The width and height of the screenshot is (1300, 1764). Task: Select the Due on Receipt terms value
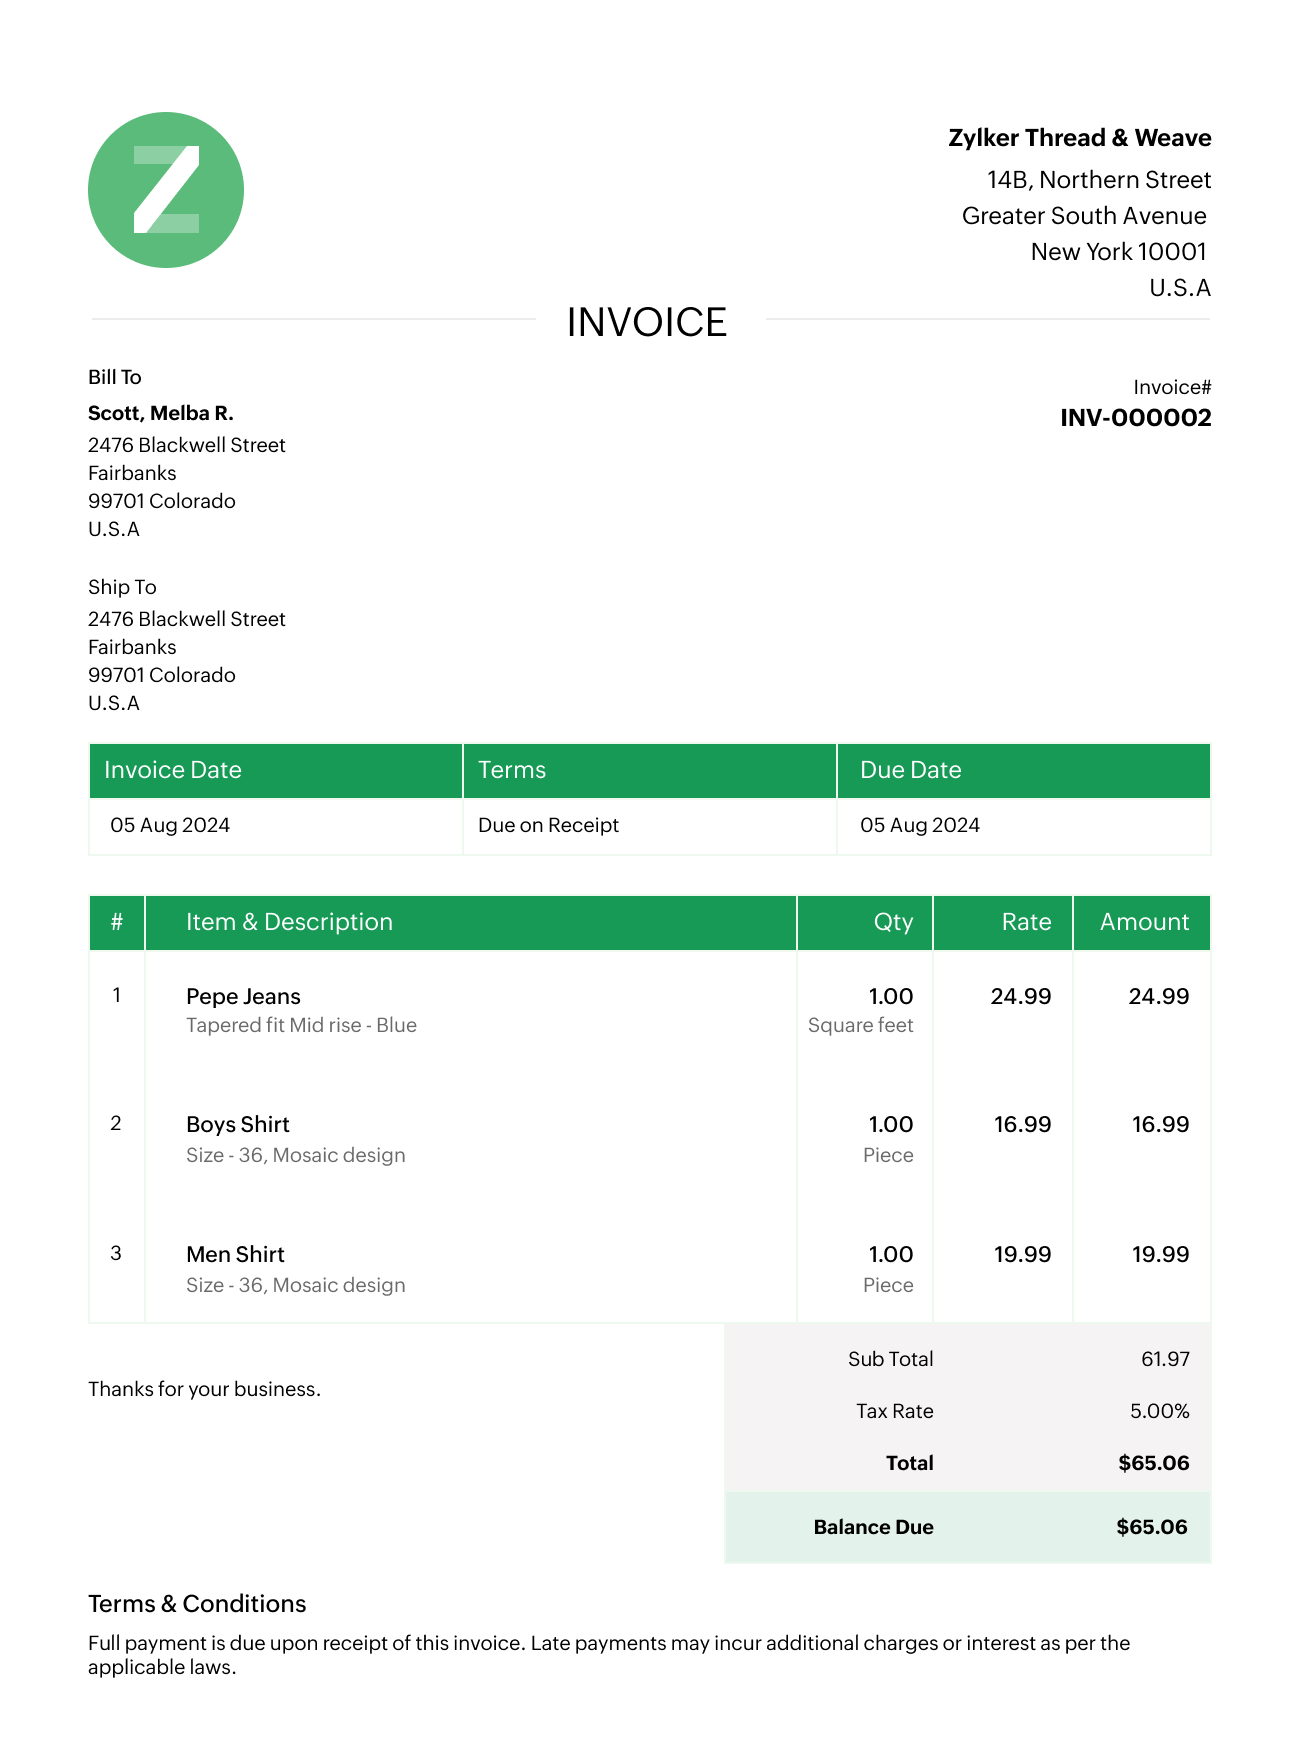pos(548,825)
